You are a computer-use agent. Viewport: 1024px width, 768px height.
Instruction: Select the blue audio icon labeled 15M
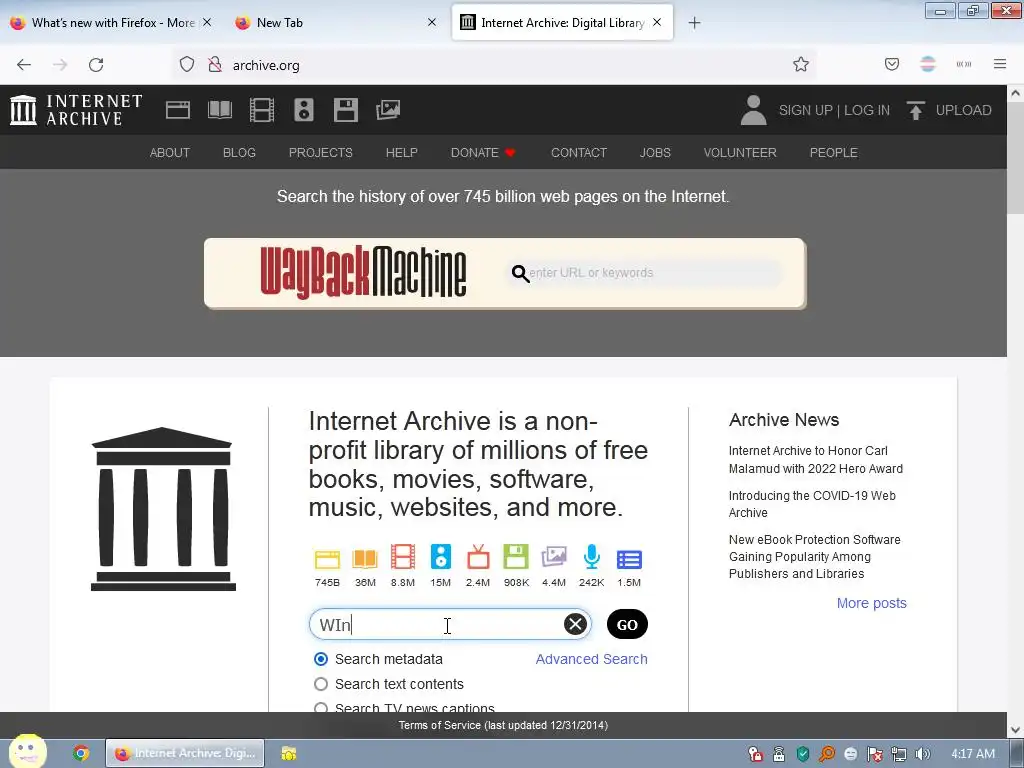441,557
